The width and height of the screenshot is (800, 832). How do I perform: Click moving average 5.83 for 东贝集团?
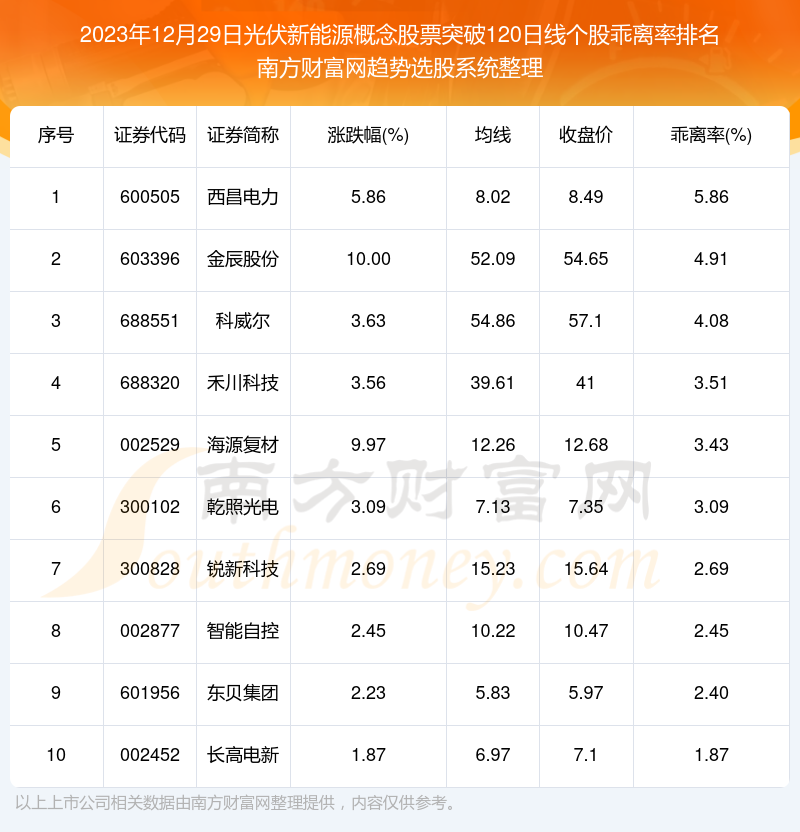coord(493,693)
